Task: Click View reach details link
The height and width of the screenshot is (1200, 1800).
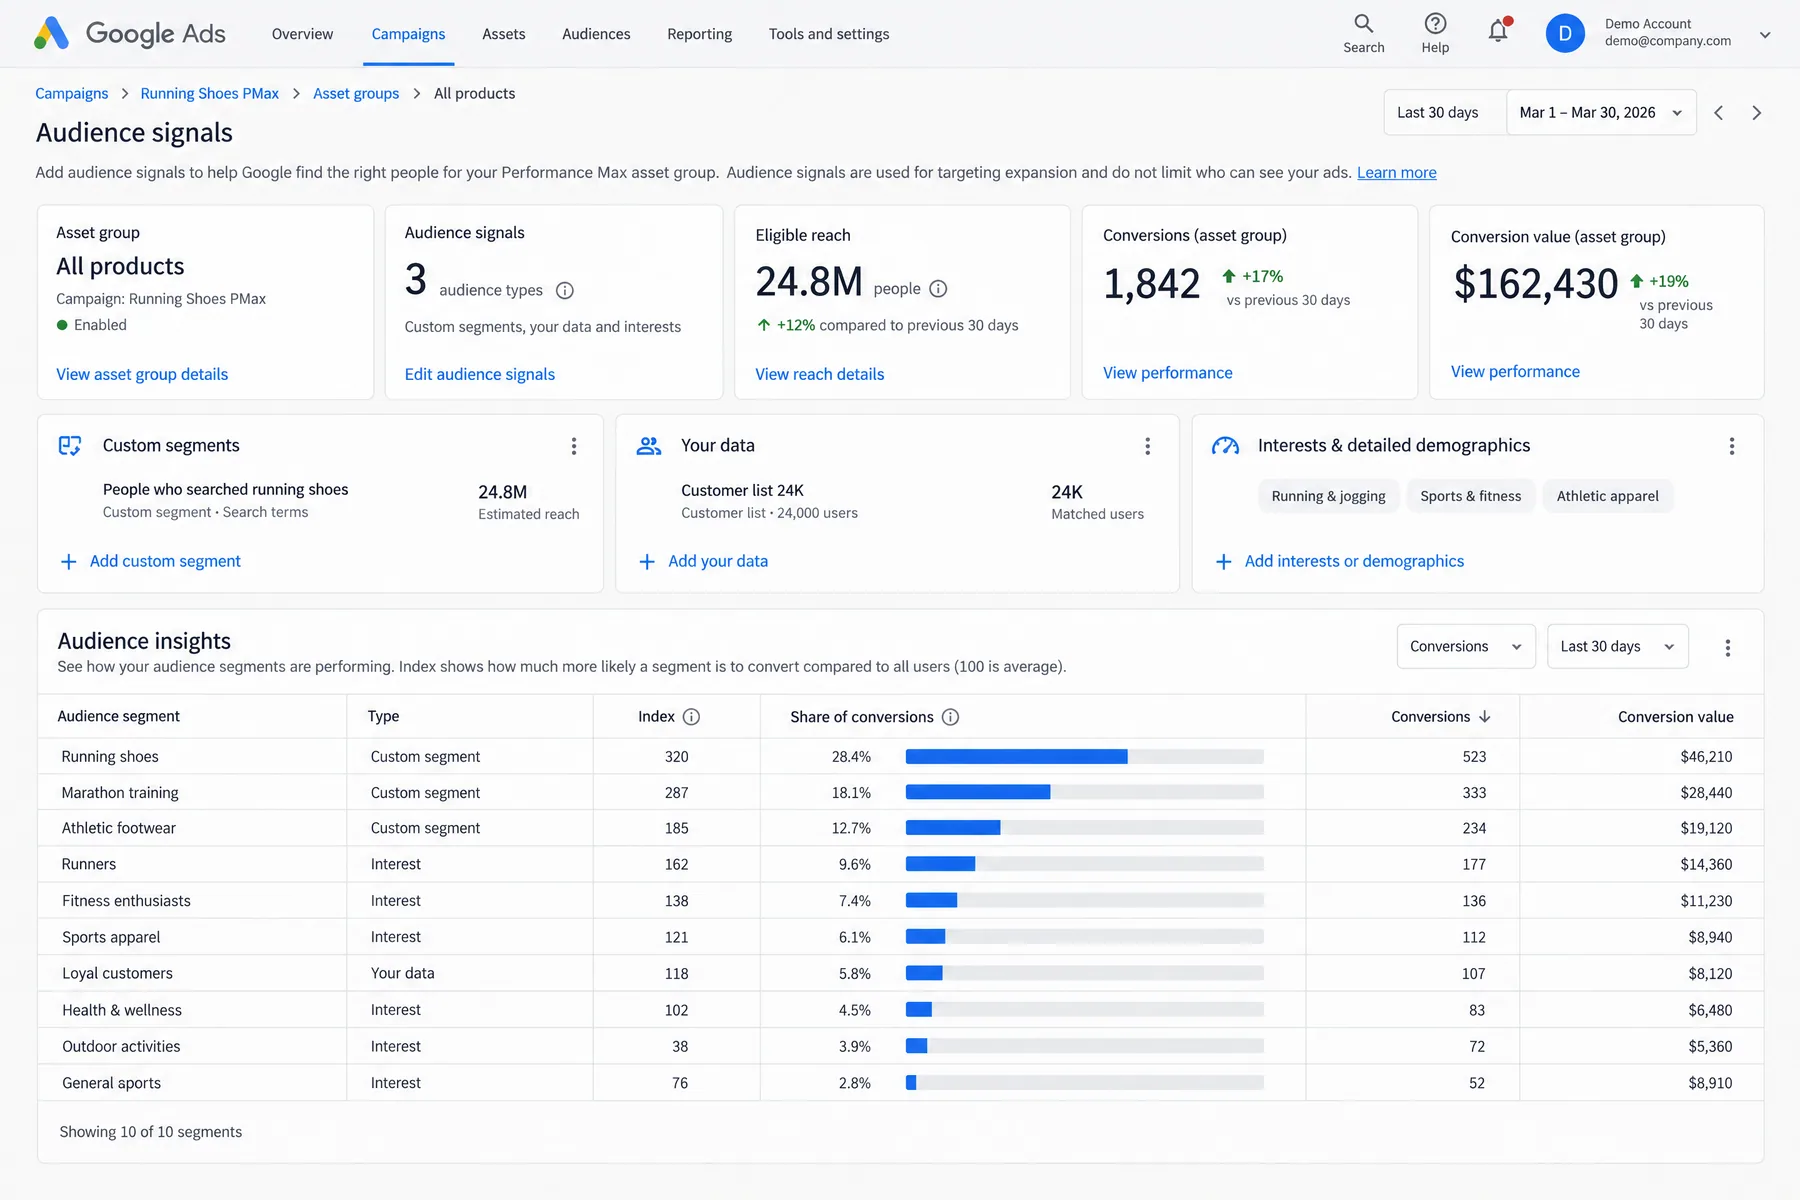Action: pos(820,374)
